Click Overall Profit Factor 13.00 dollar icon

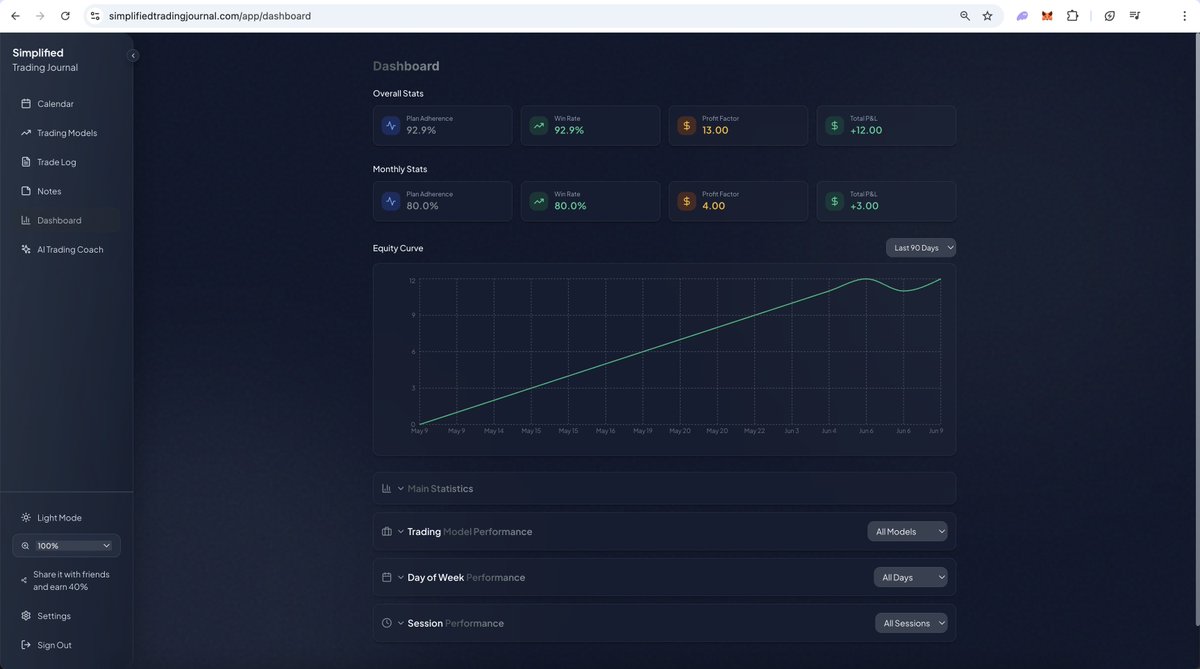click(x=687, y=126)
